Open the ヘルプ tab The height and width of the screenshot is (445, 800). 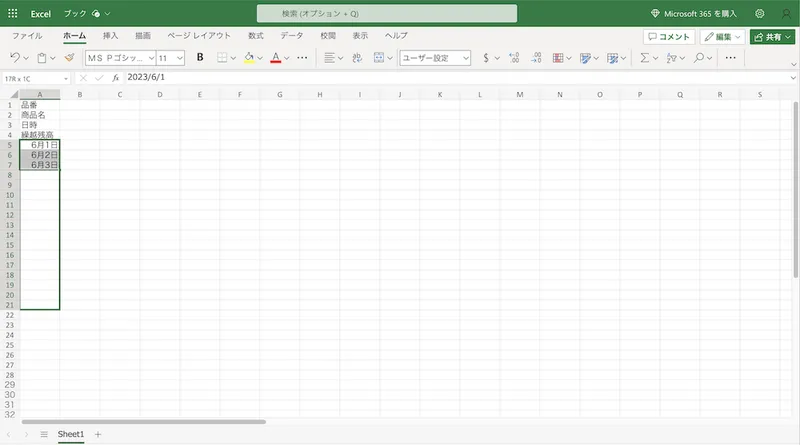[x=396, y=36]
